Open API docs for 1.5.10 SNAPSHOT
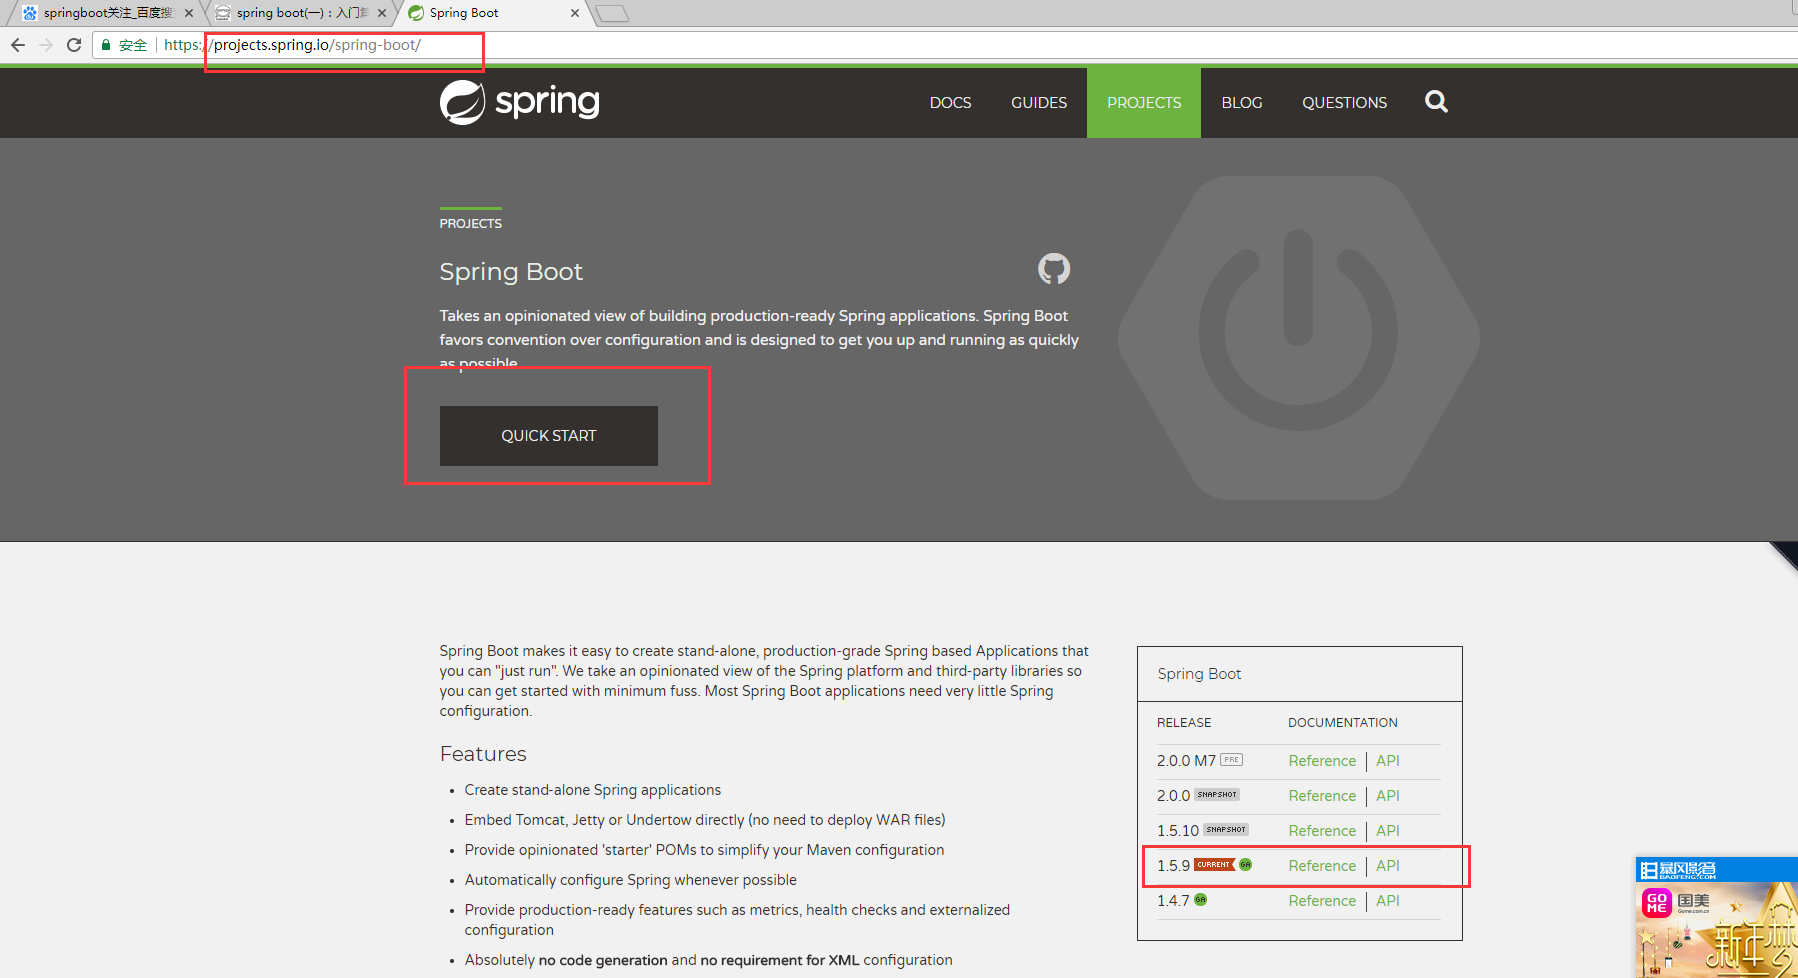Screen dimensions: 1798x978 [1388, 831]
